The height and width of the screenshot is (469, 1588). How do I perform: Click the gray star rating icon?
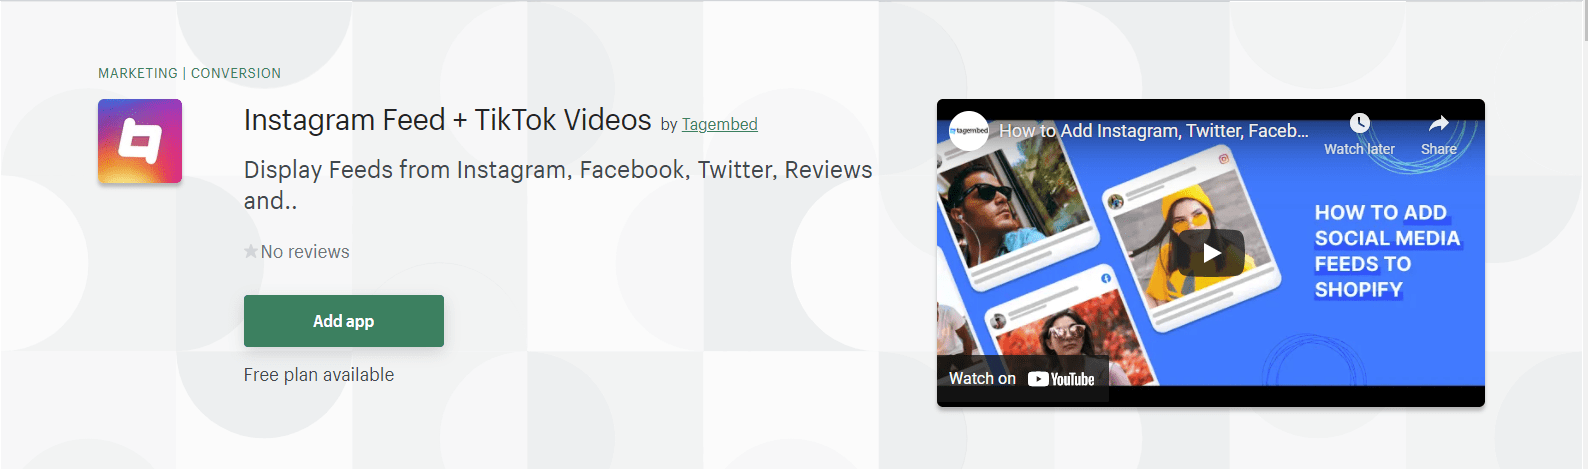click(x=251, y=251)
